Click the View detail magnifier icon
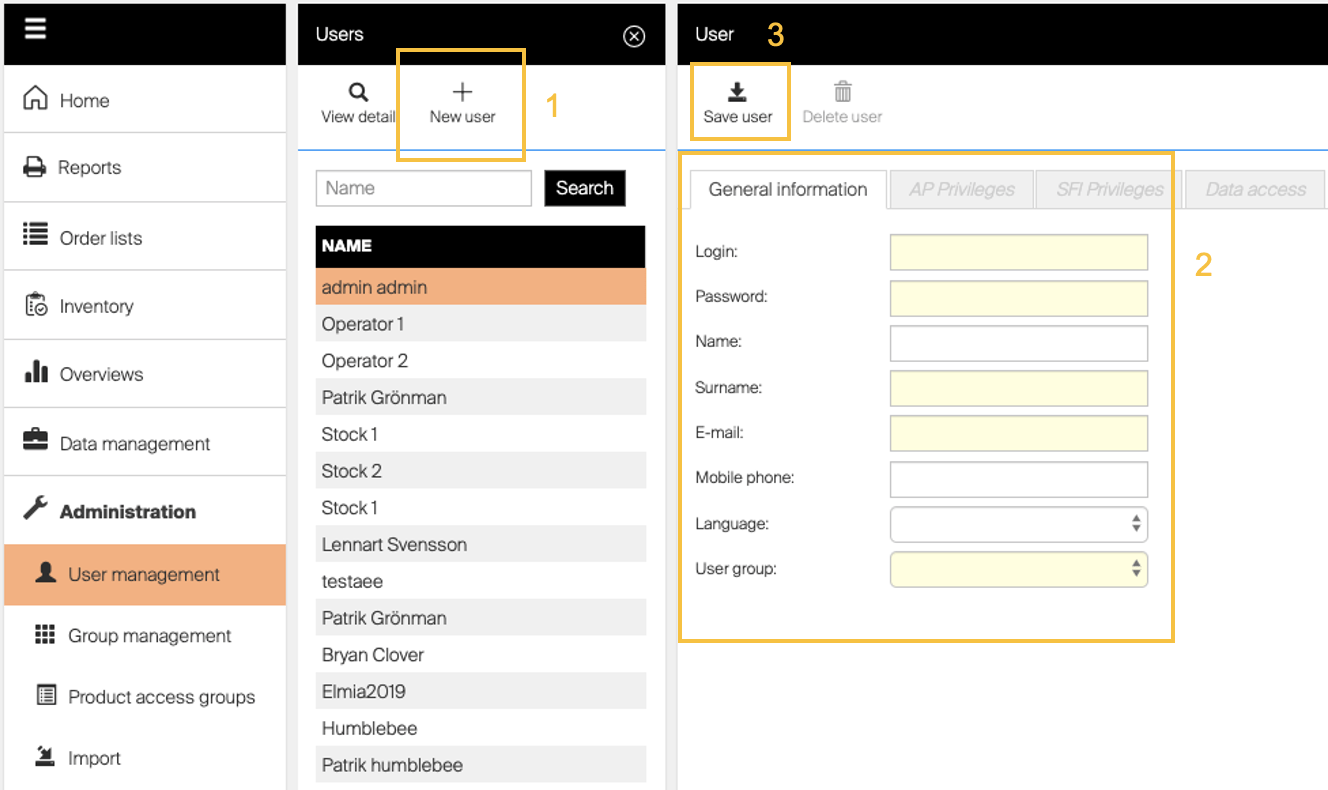The height and width of the screenshot is (790, 1328). tap(358, 93)
